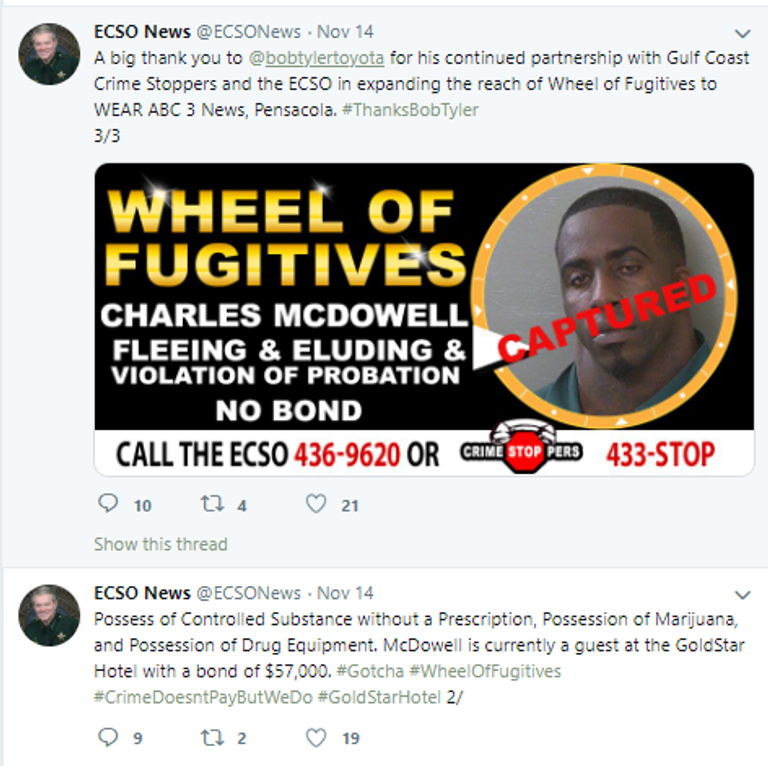
Task: Open the @ECSONews handle on second tweet
Action: (x=248, y=593)
